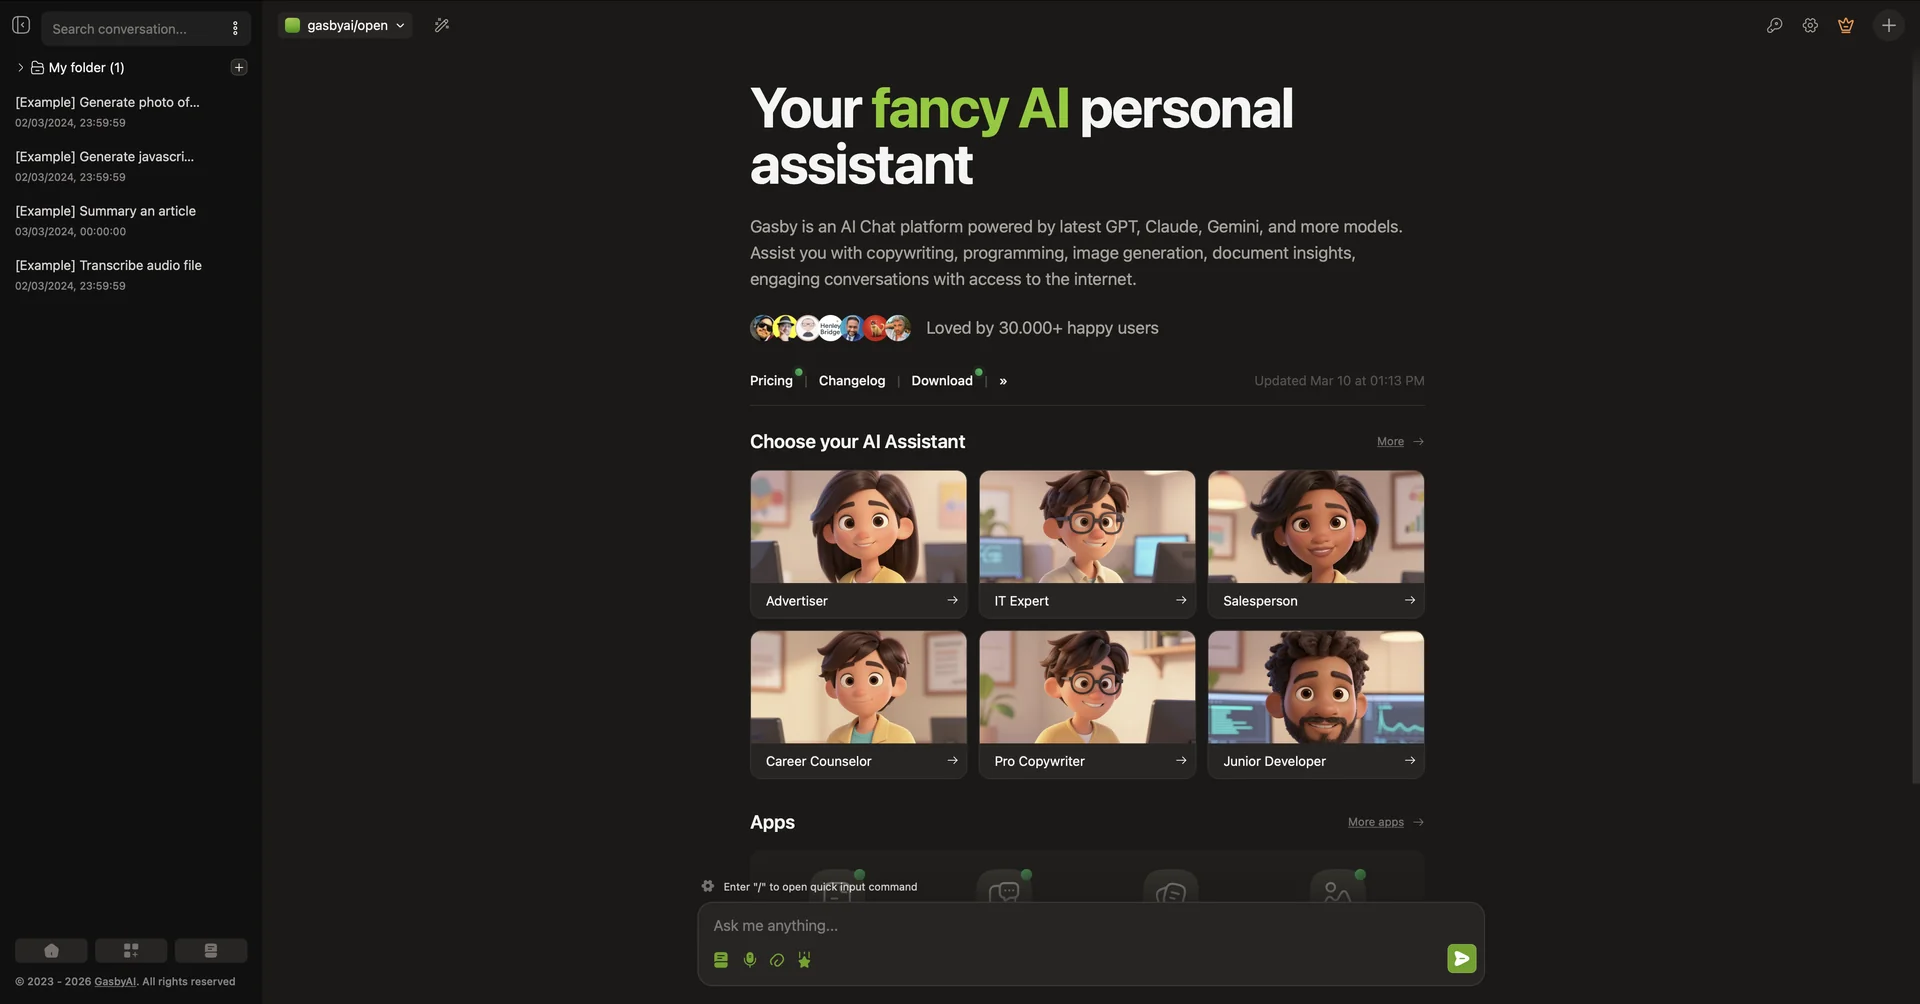Add a new folder with the plus icon
The width and height of the screenshot is (1920, 1004).
point(239,67)
